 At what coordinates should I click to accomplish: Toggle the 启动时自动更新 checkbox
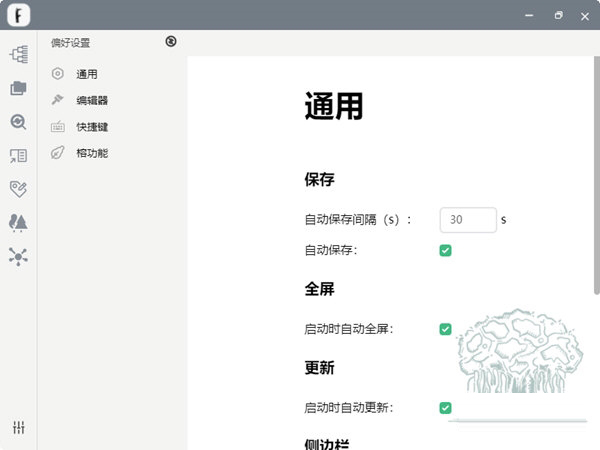point(445,407)
